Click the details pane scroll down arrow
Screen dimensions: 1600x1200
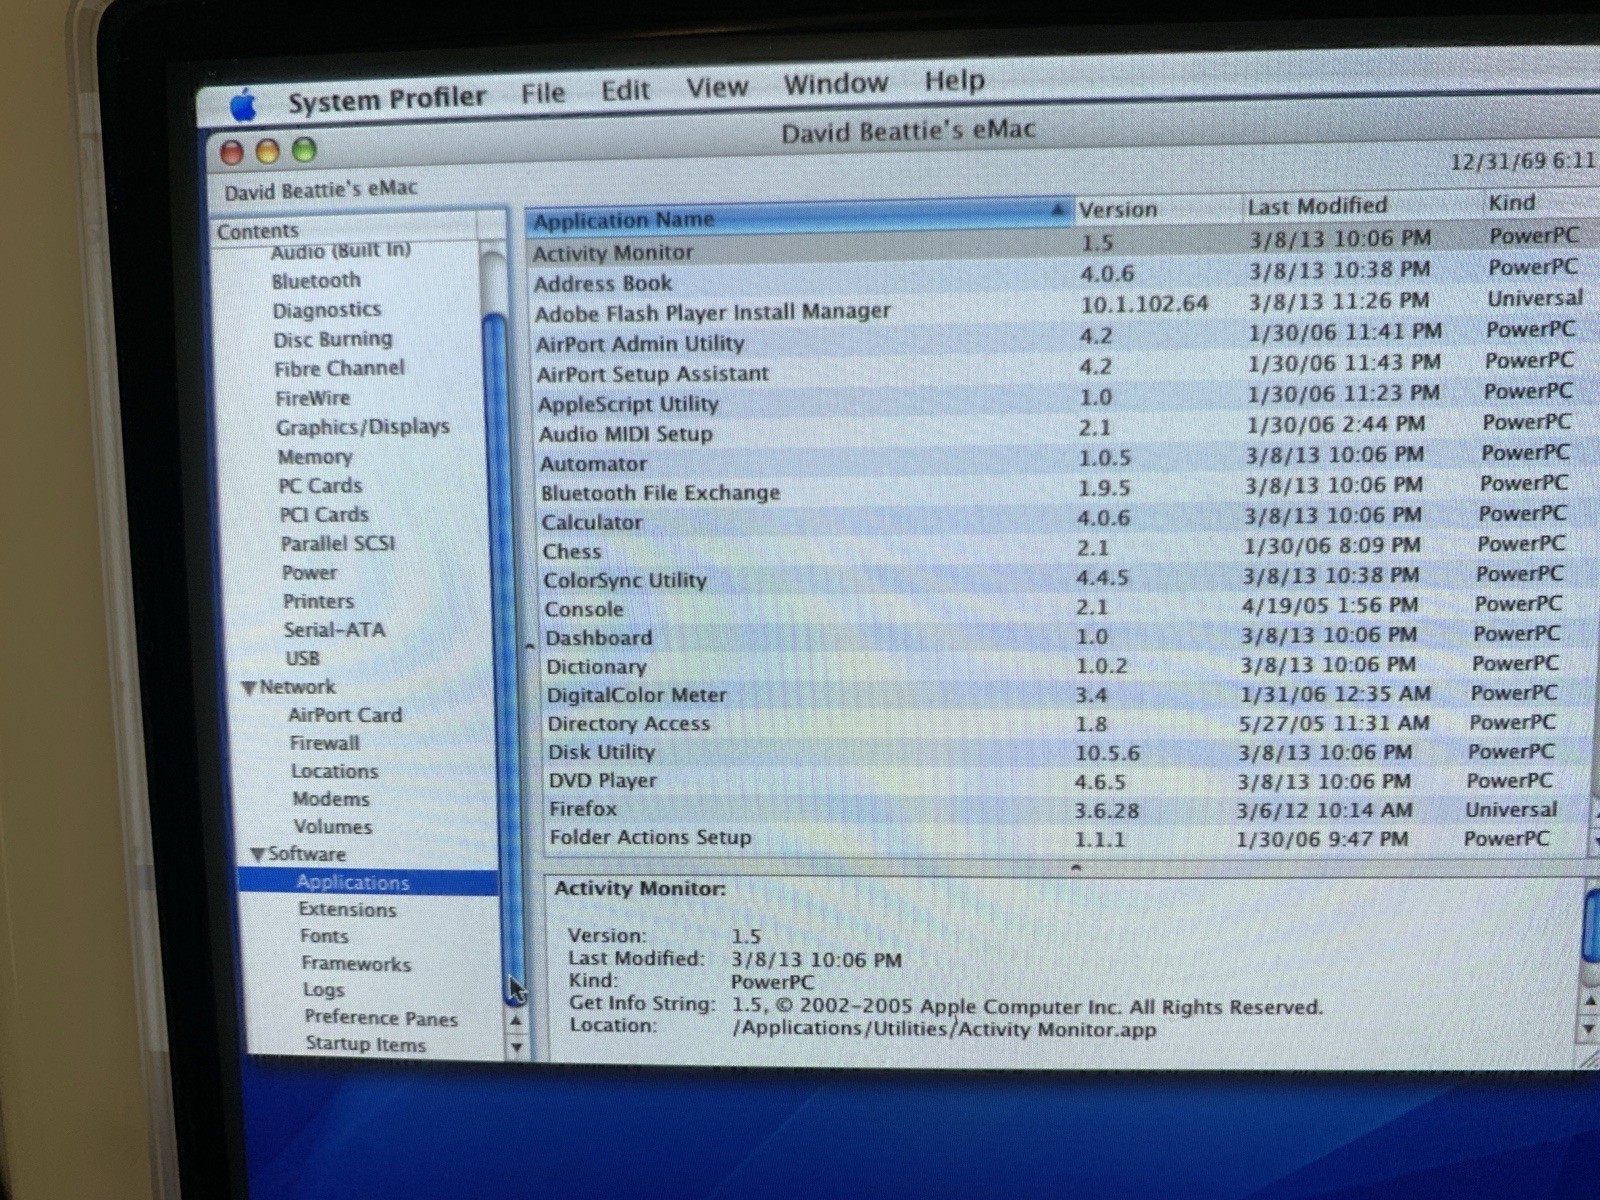[1588, 1028]
